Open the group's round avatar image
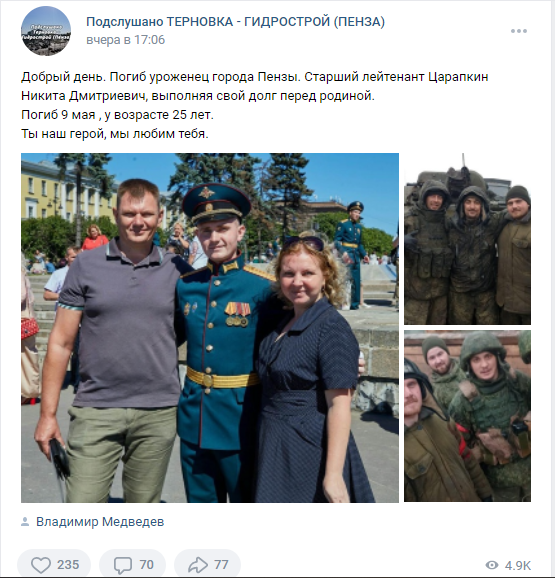 (46, 31)
